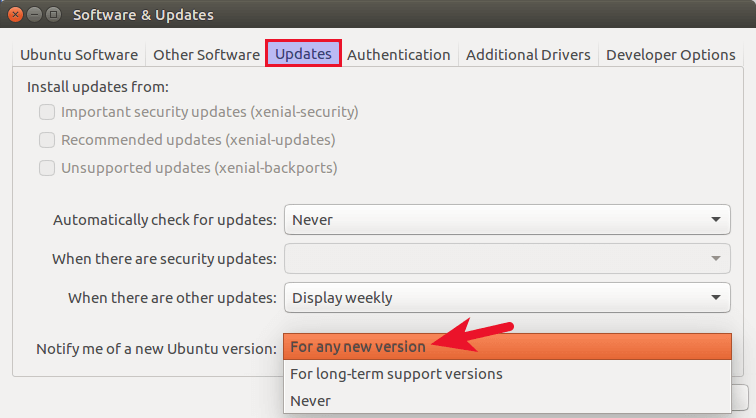Screen dimensions: 756x418
Task: Click the Software & Updates title bar
Action: 400,15
